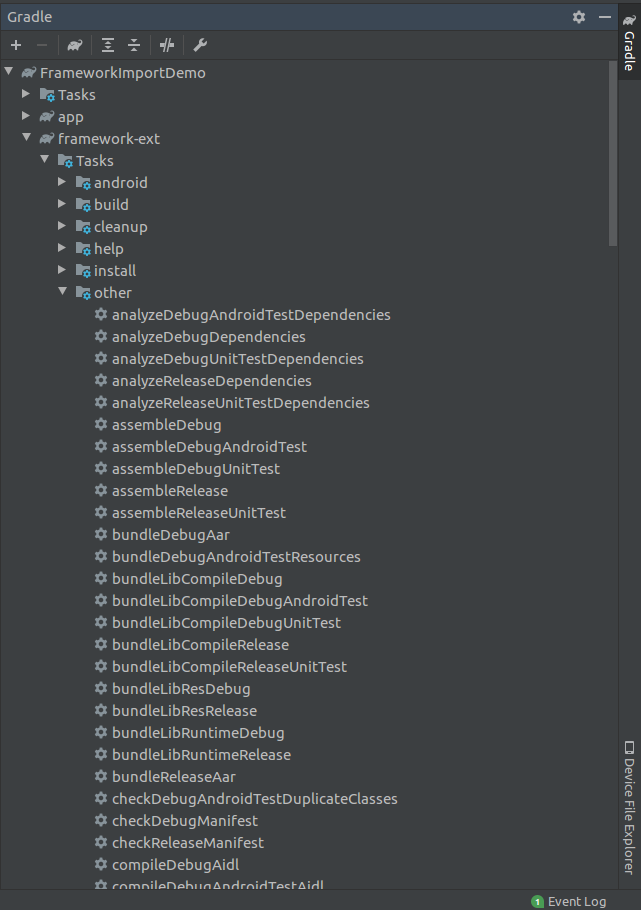Click gear icon beside checkDebugManifest task
The width and height of the screenshot is (641, 910).
101,820
